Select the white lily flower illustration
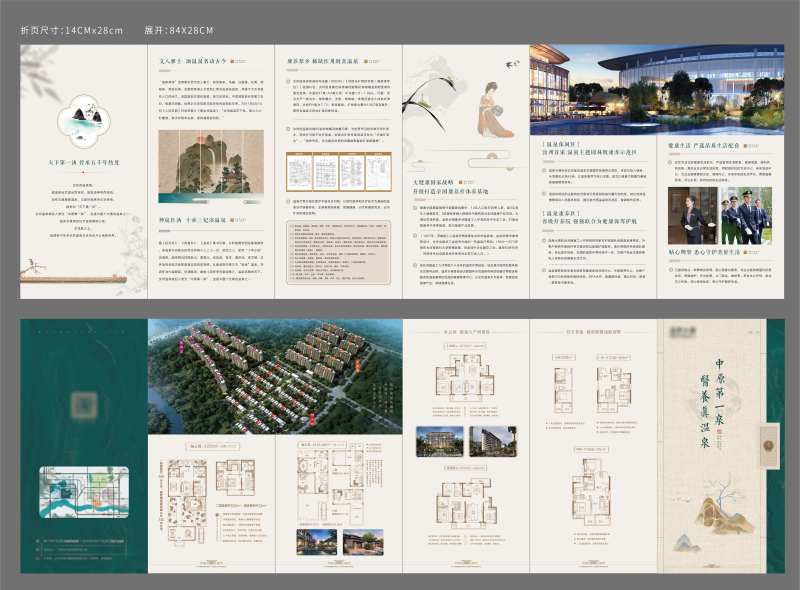Viewport: 800px width, 590px height. click(418, 101)
